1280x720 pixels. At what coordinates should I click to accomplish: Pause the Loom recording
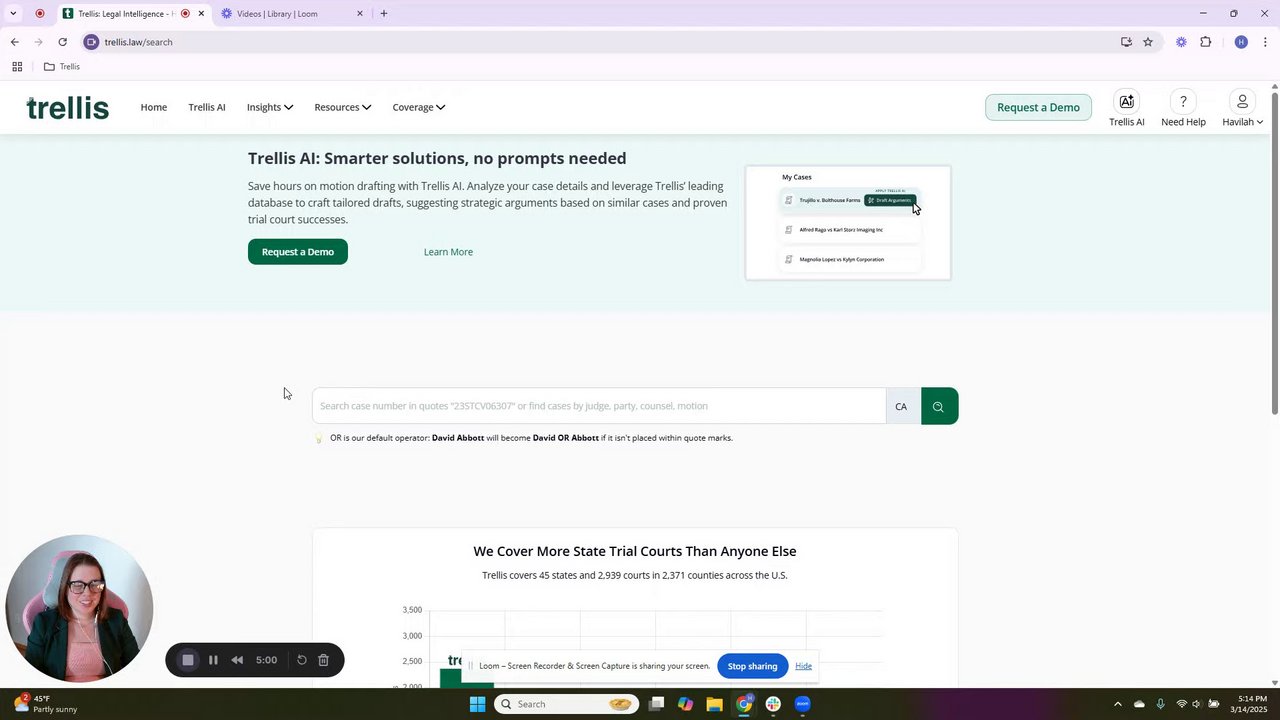tap(213, 660)
